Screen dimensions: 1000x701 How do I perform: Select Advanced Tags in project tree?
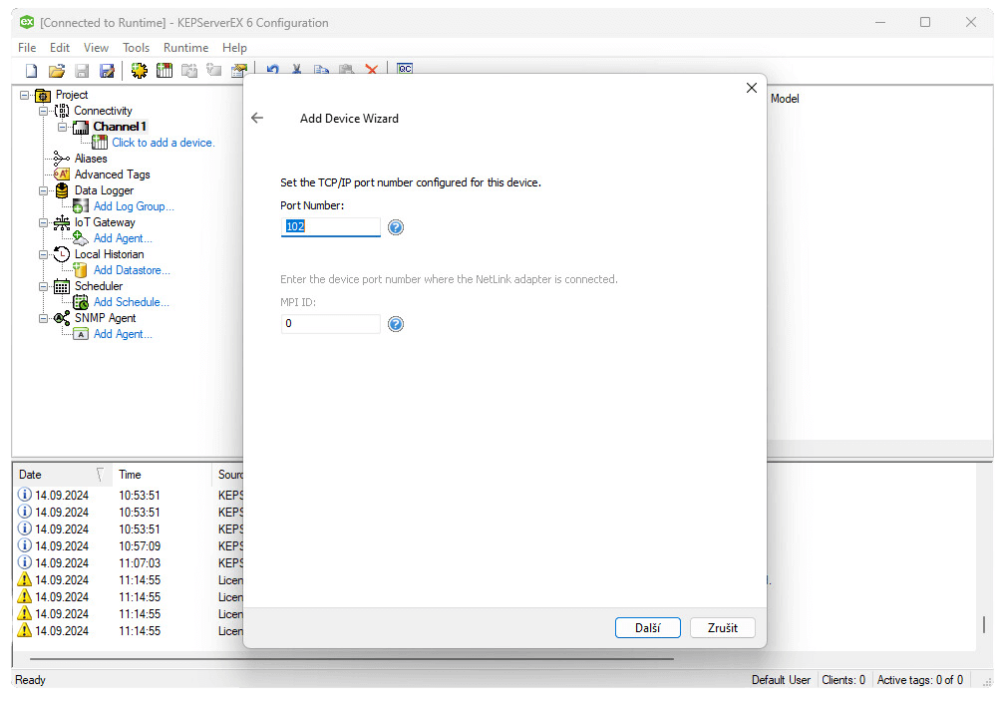(112, 174)
